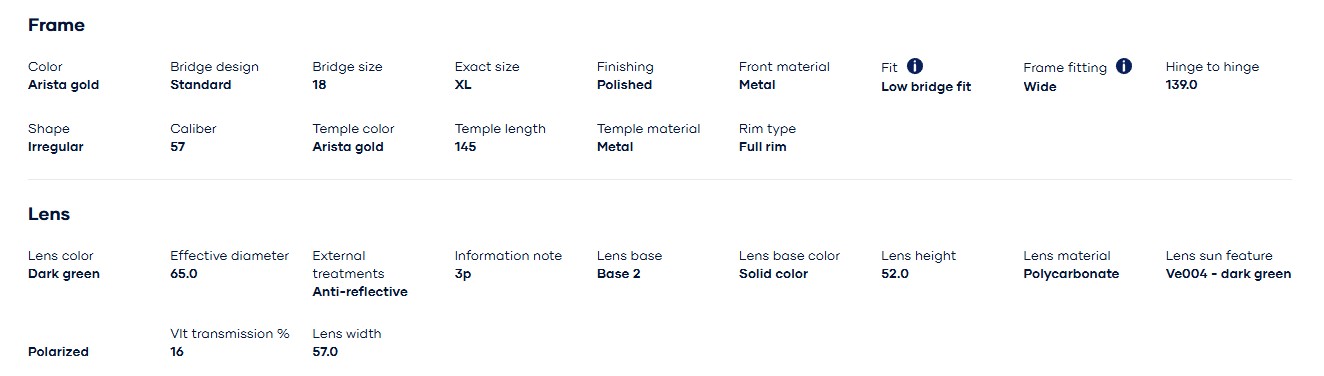Click the Ve004 - dark green value
The height and width of the screenshot is (376, 1324).
click(x=1228, y=274)
